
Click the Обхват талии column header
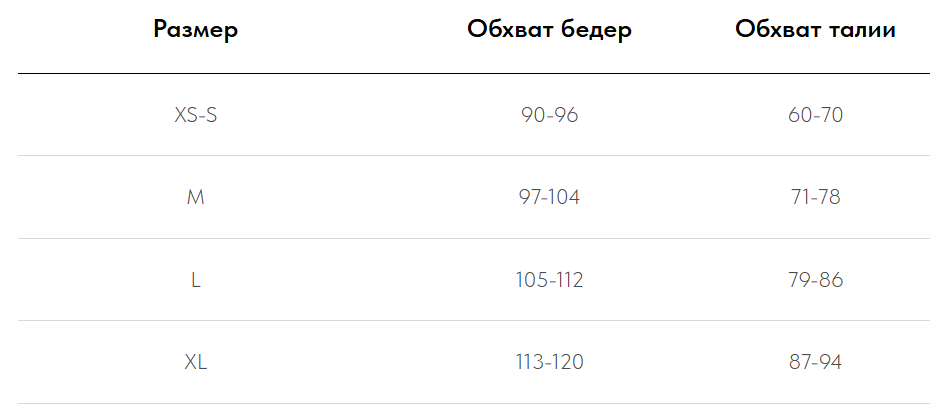click(816, 30)
